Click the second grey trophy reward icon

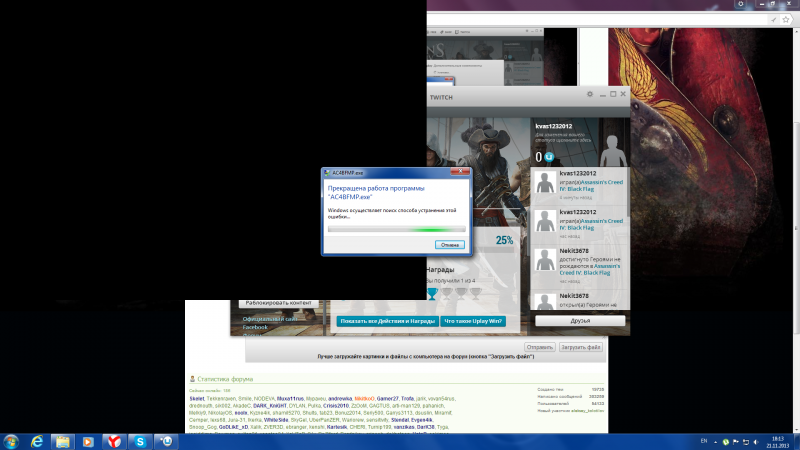461,293
